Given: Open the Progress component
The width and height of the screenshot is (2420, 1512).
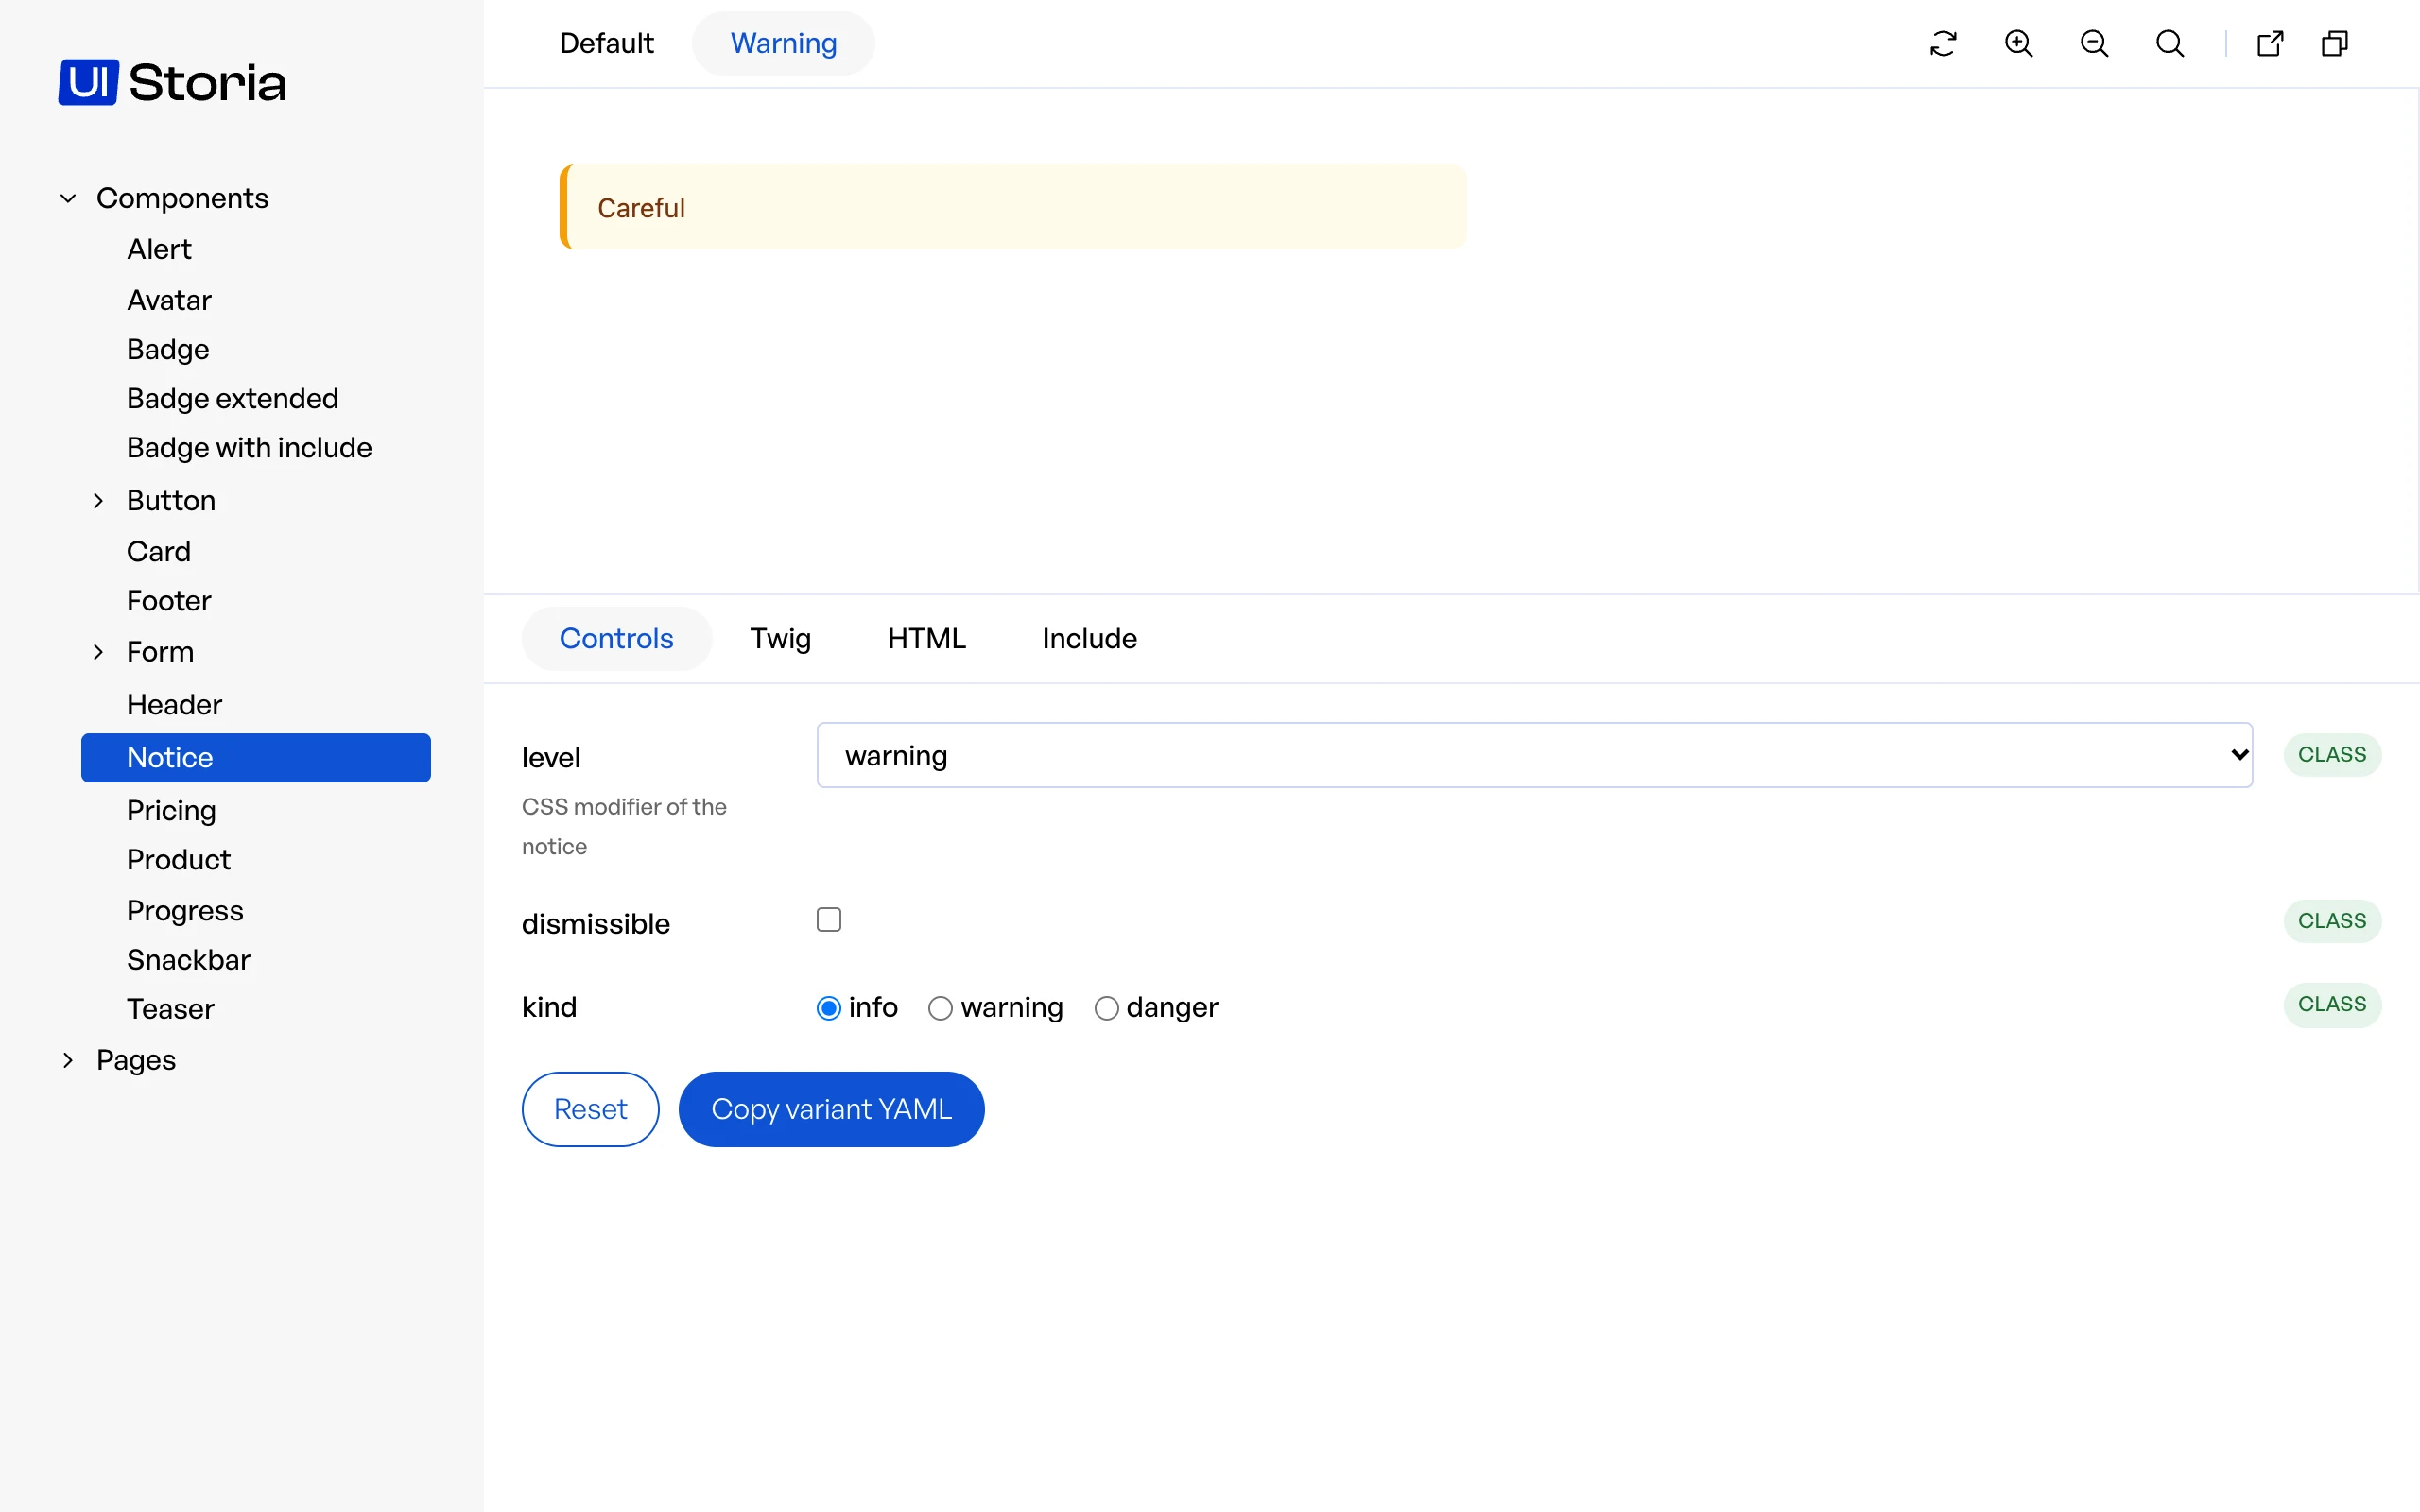Looking at the screenshot, I should [x=185, y=910].
